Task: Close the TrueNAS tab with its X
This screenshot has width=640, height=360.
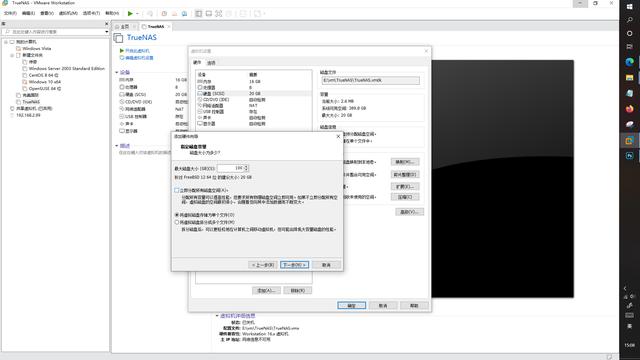Action: coord(168,27)
